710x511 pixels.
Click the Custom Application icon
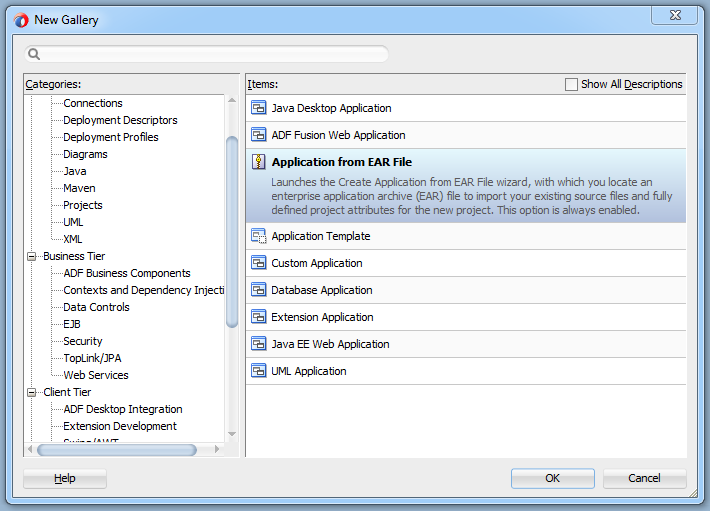pos(259,263)
